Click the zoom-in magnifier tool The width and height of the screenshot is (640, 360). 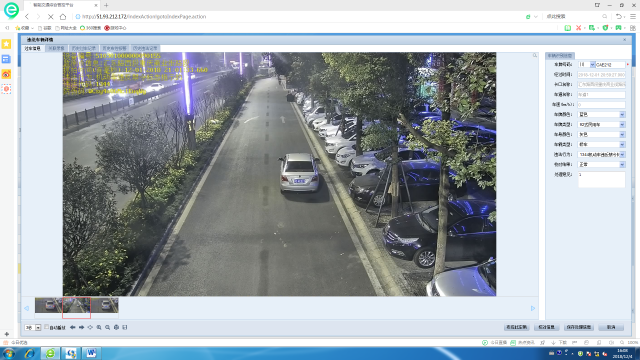pos(99,327)
